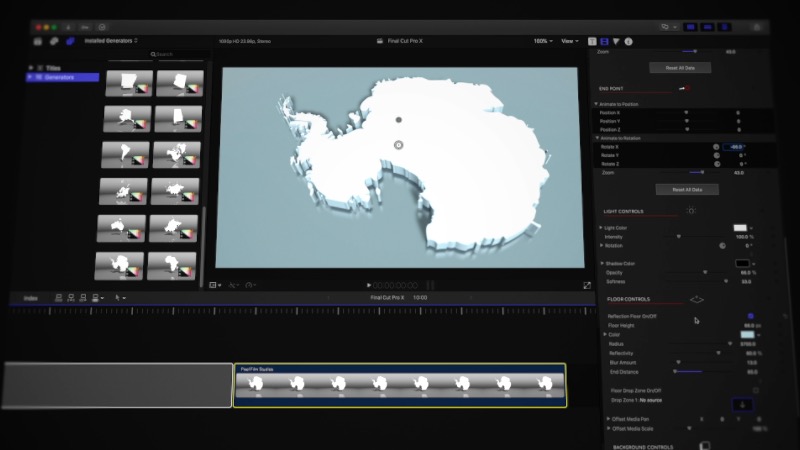Click the Floor Controls plane icon
The image size is (800, 450).
tap(697, 299)
